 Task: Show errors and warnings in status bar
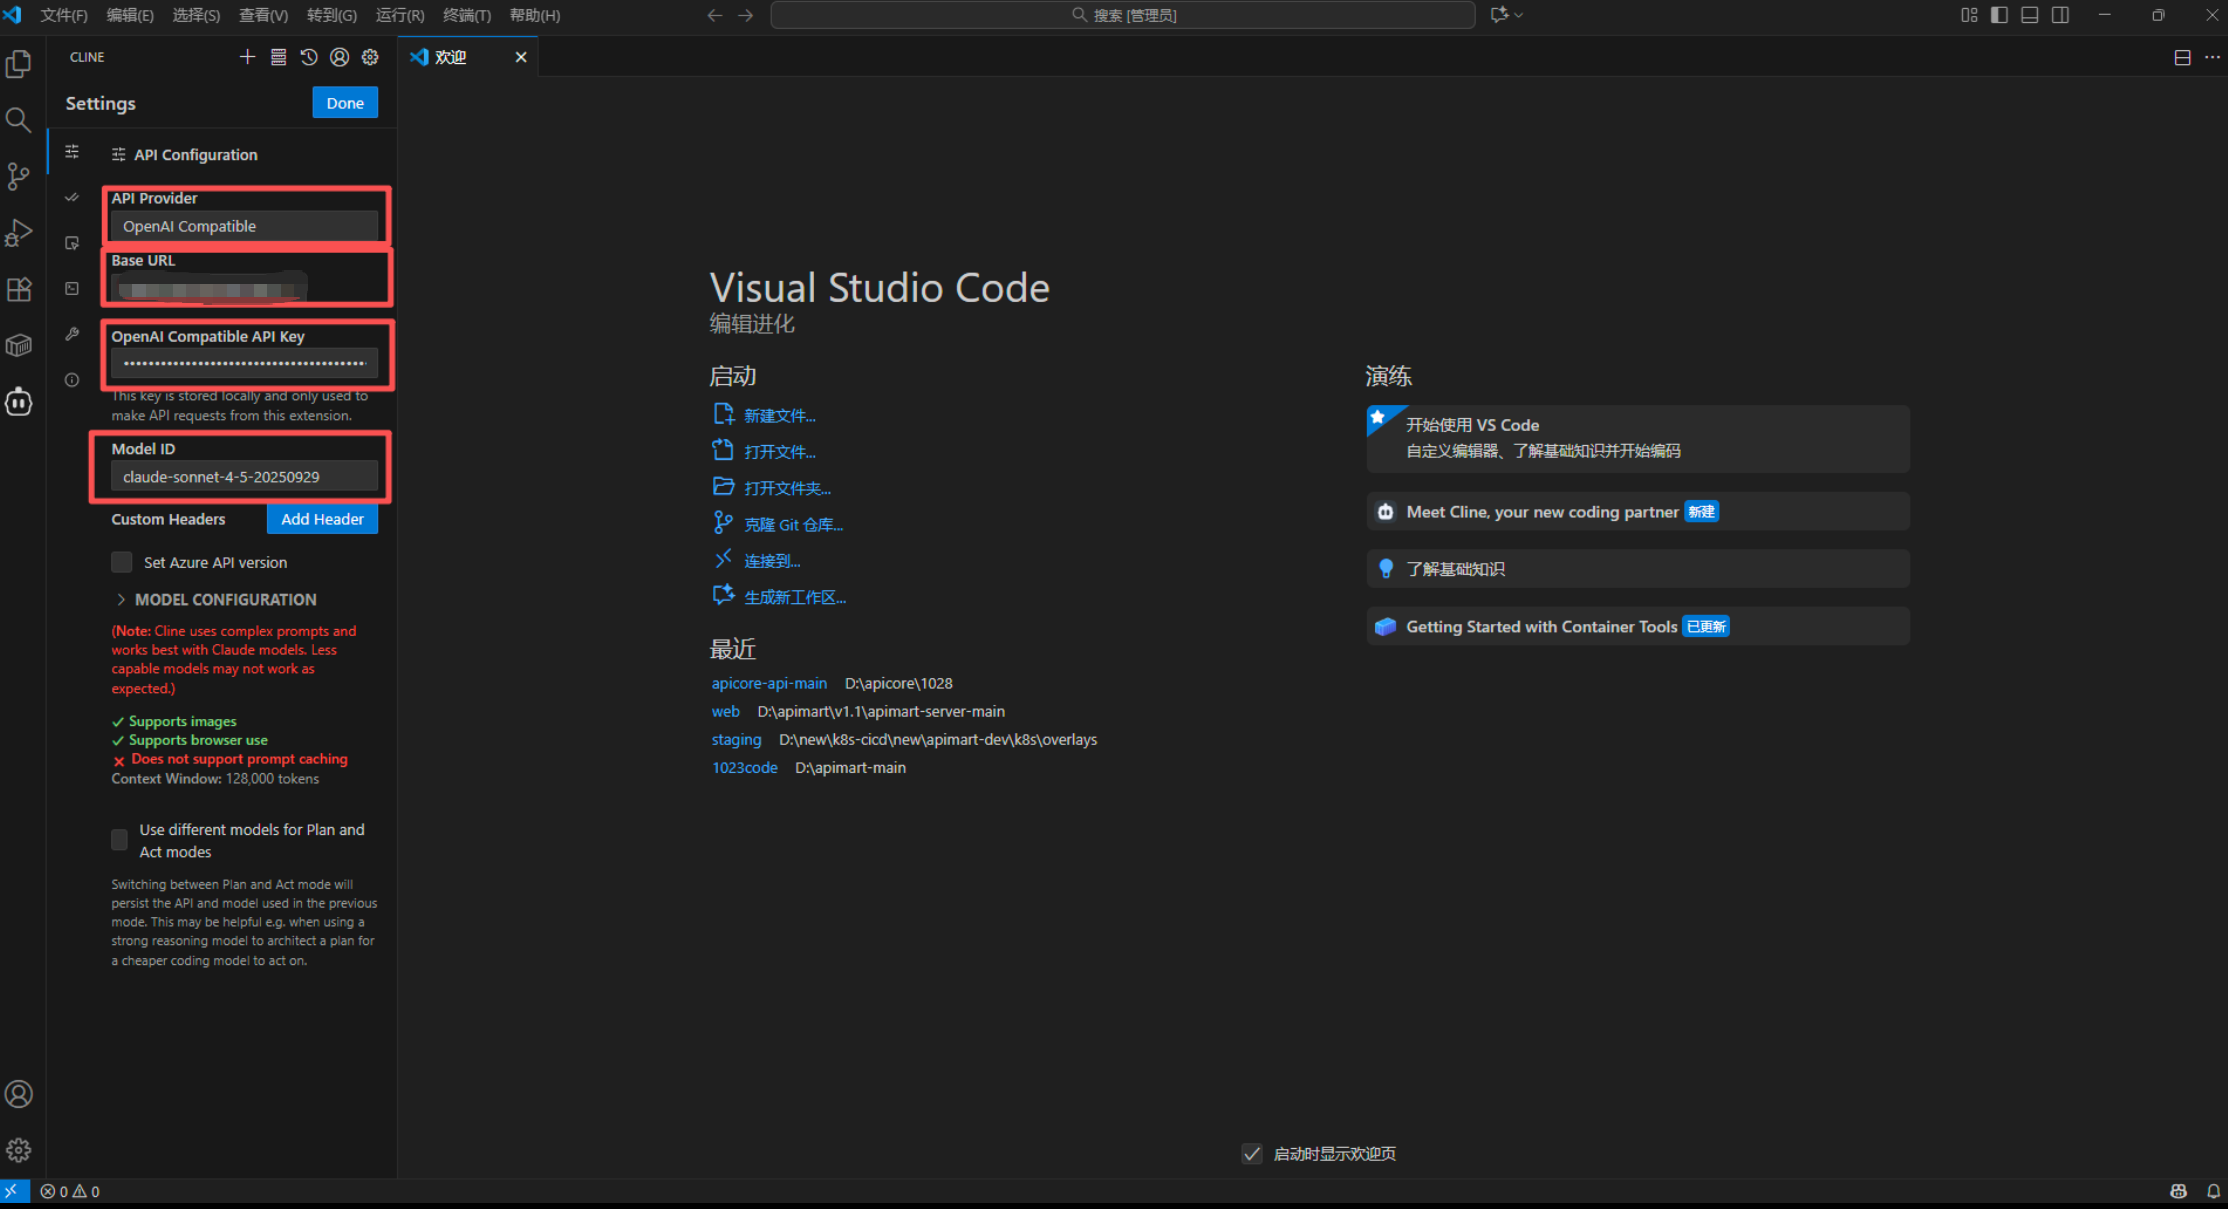point(70,1191)
